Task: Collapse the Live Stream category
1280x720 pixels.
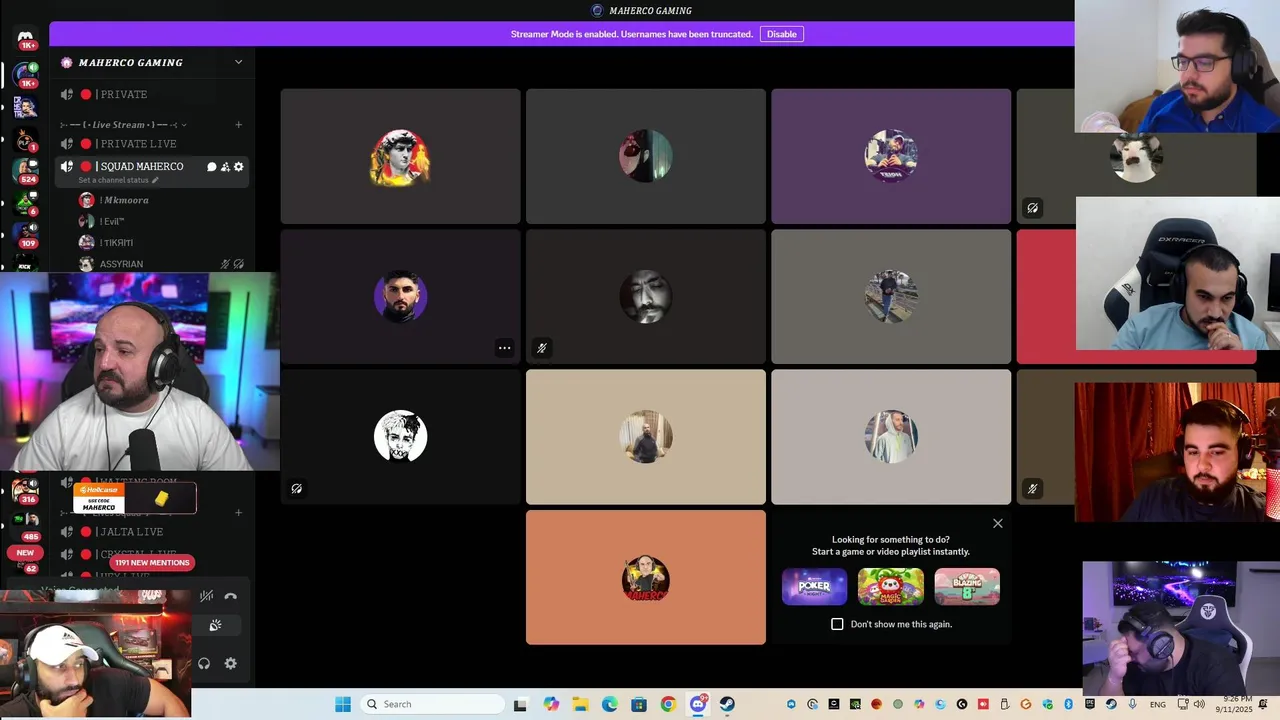Action: point(124,125)
